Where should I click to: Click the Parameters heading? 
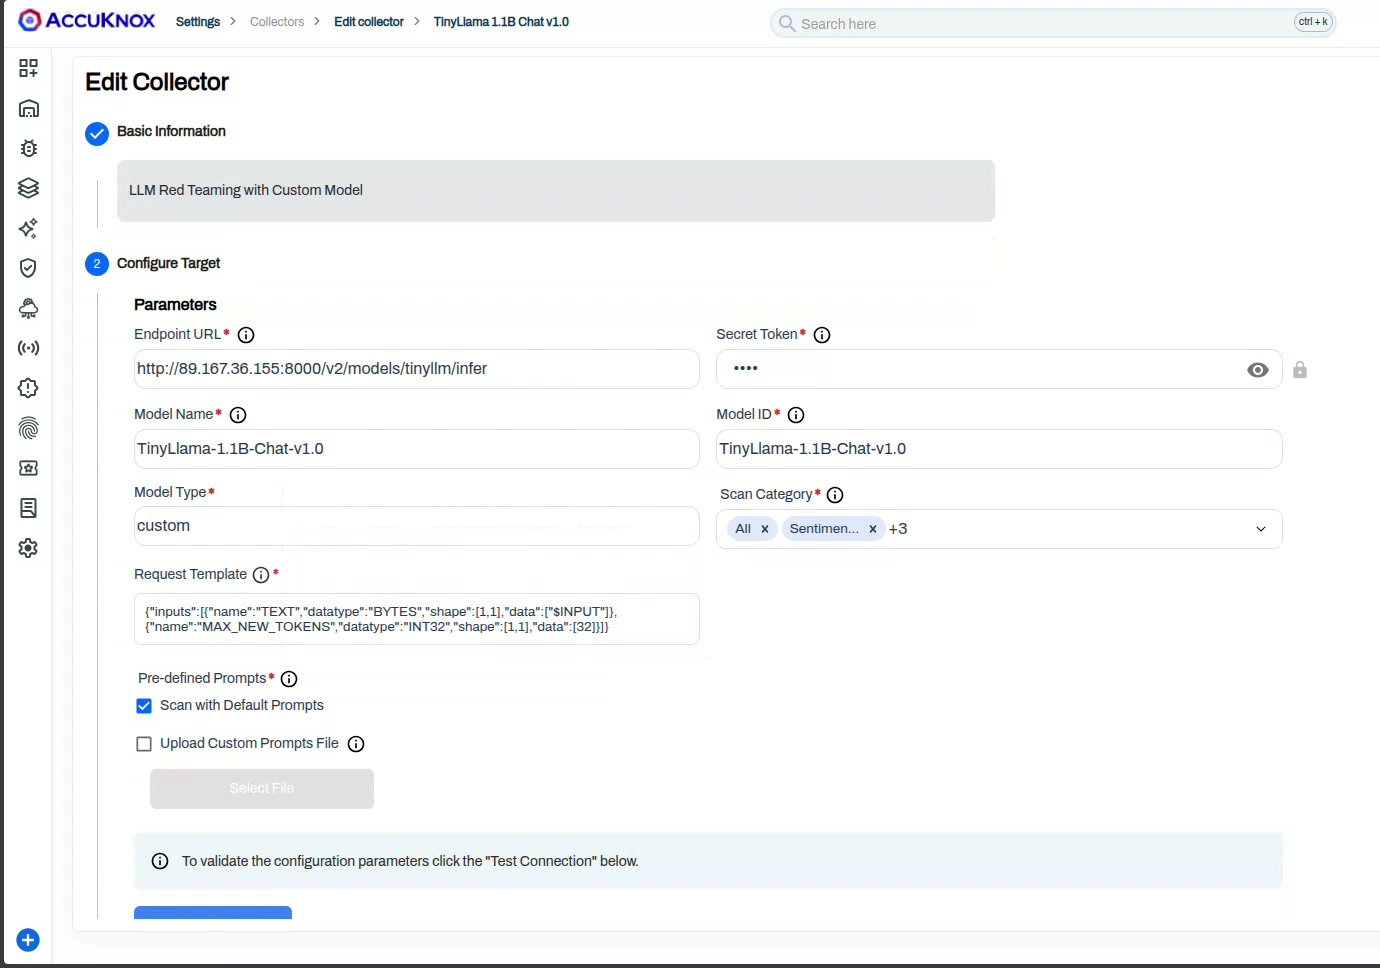point(175,305)
